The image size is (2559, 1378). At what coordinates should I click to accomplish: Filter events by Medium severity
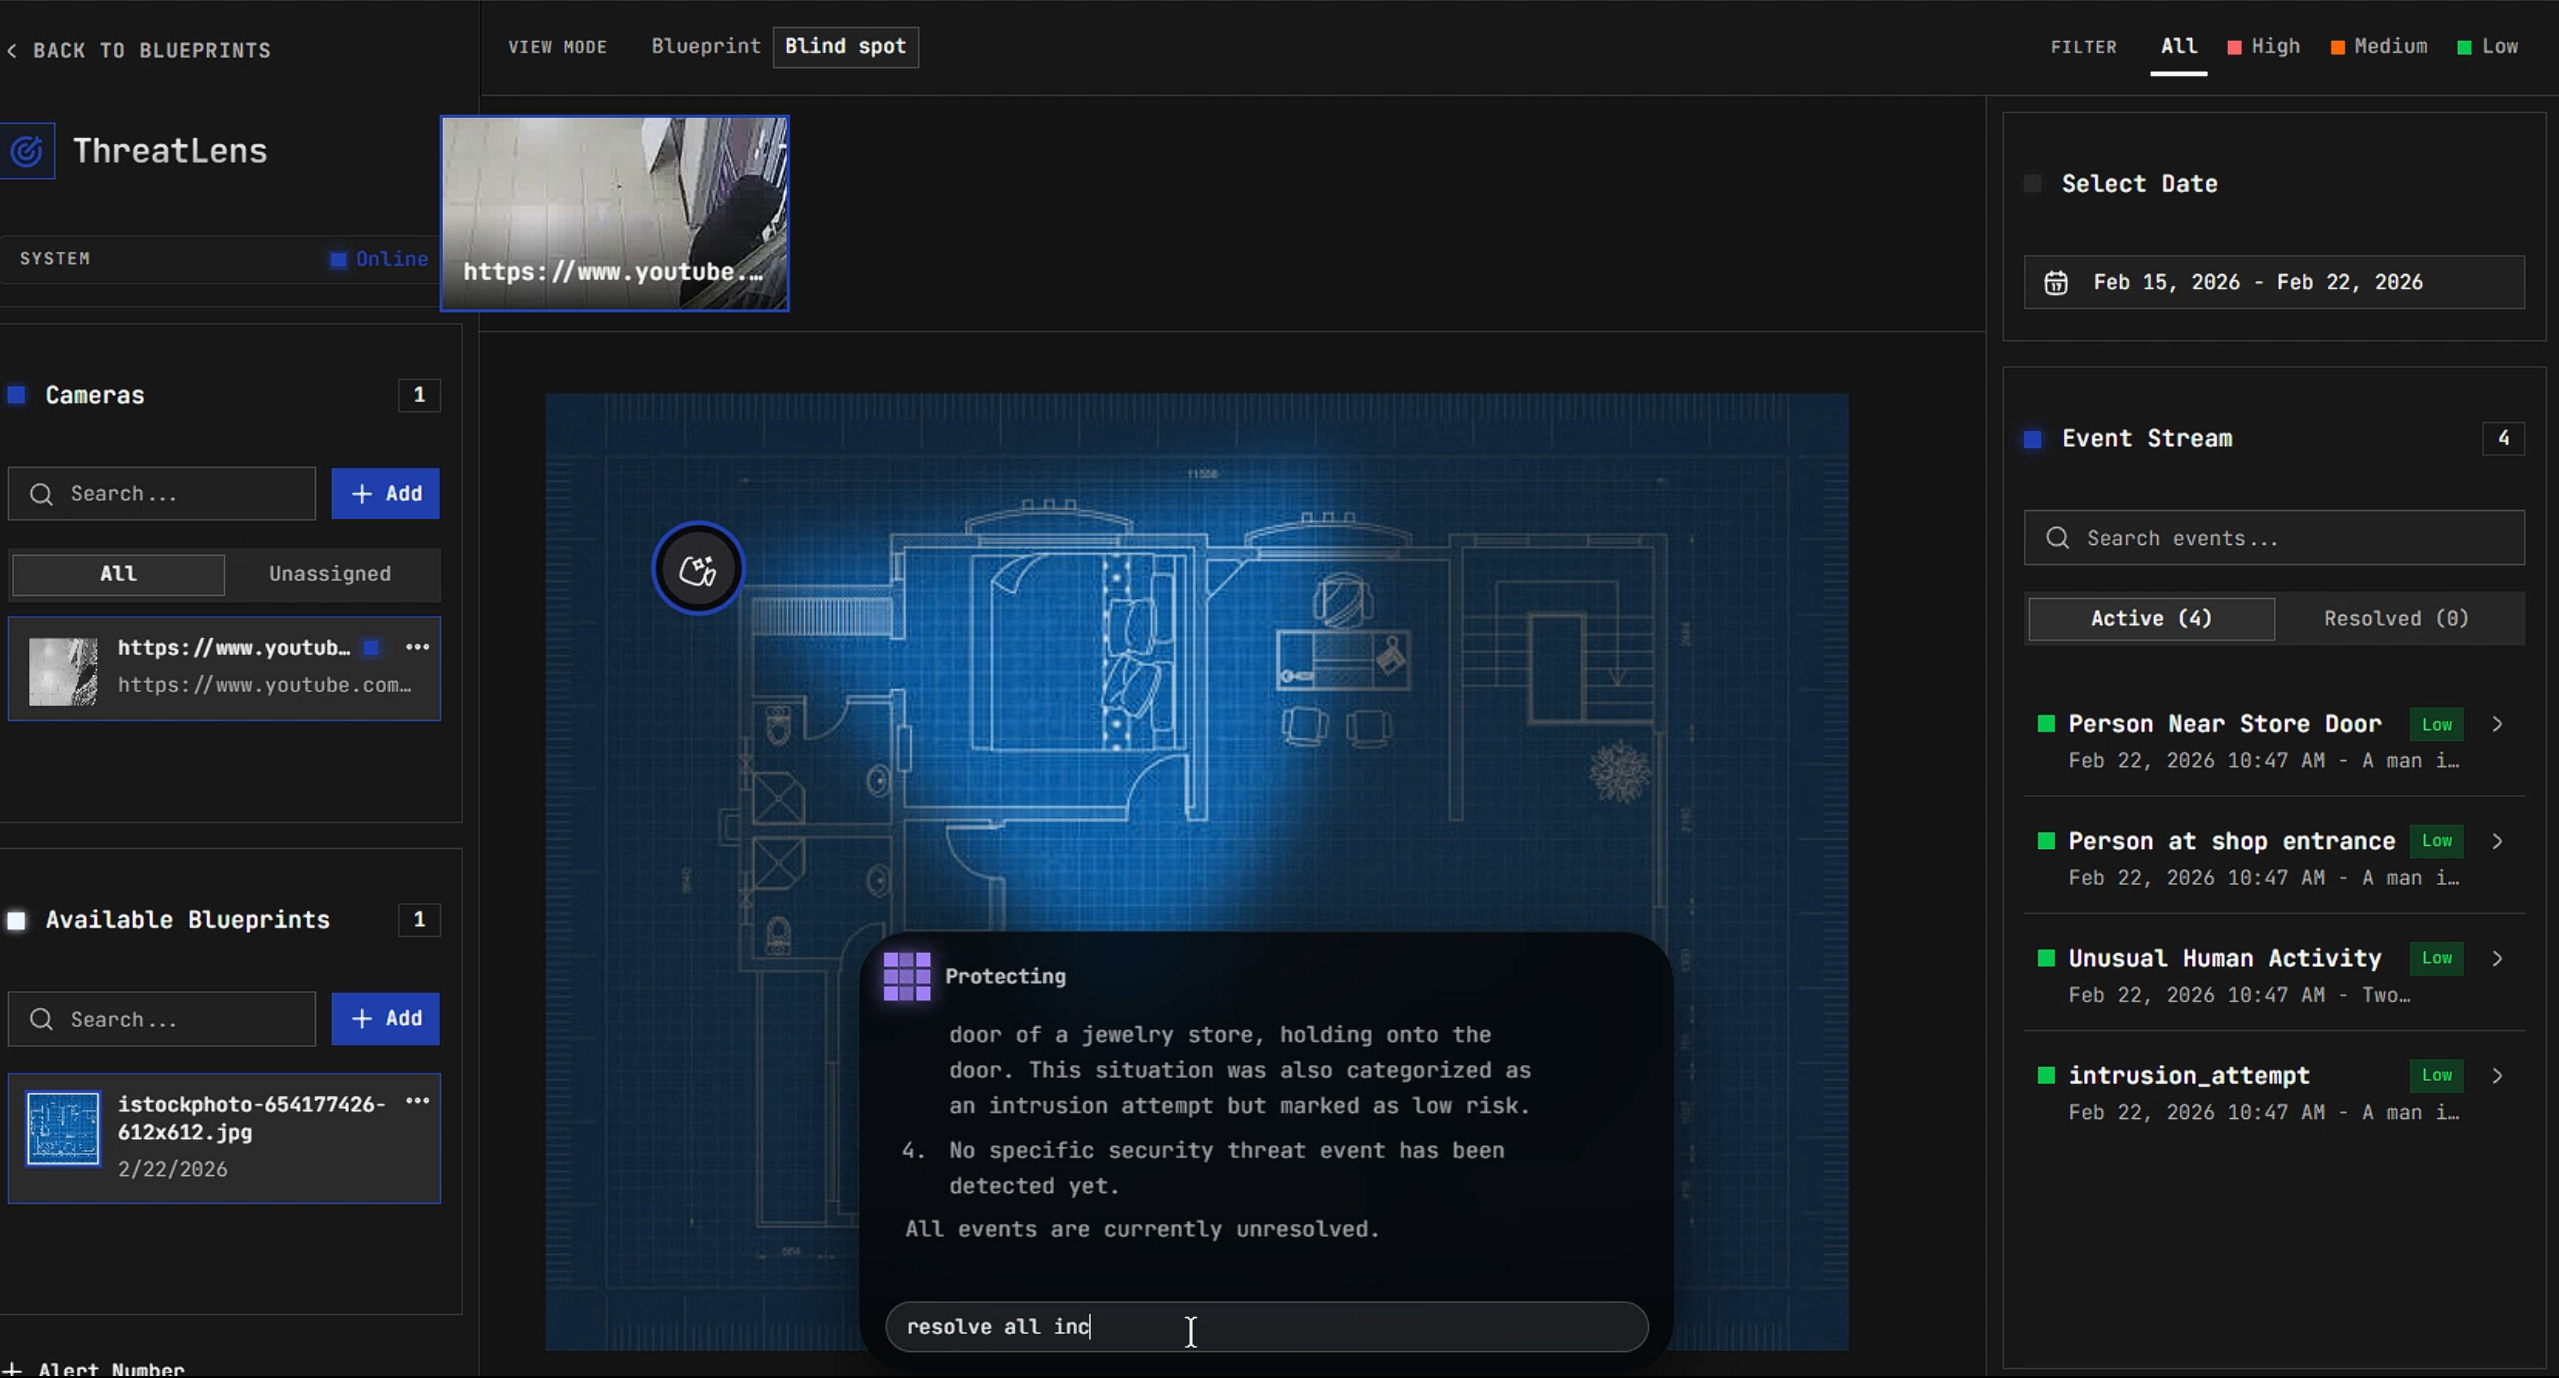2379,47
